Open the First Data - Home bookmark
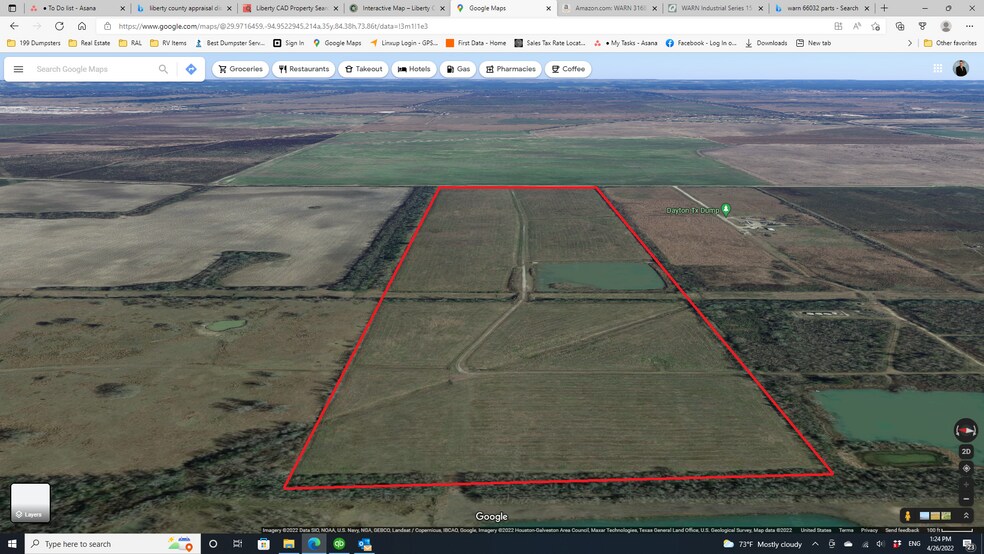984x554 pixels. pyautogui.click(x=476, y=43)
